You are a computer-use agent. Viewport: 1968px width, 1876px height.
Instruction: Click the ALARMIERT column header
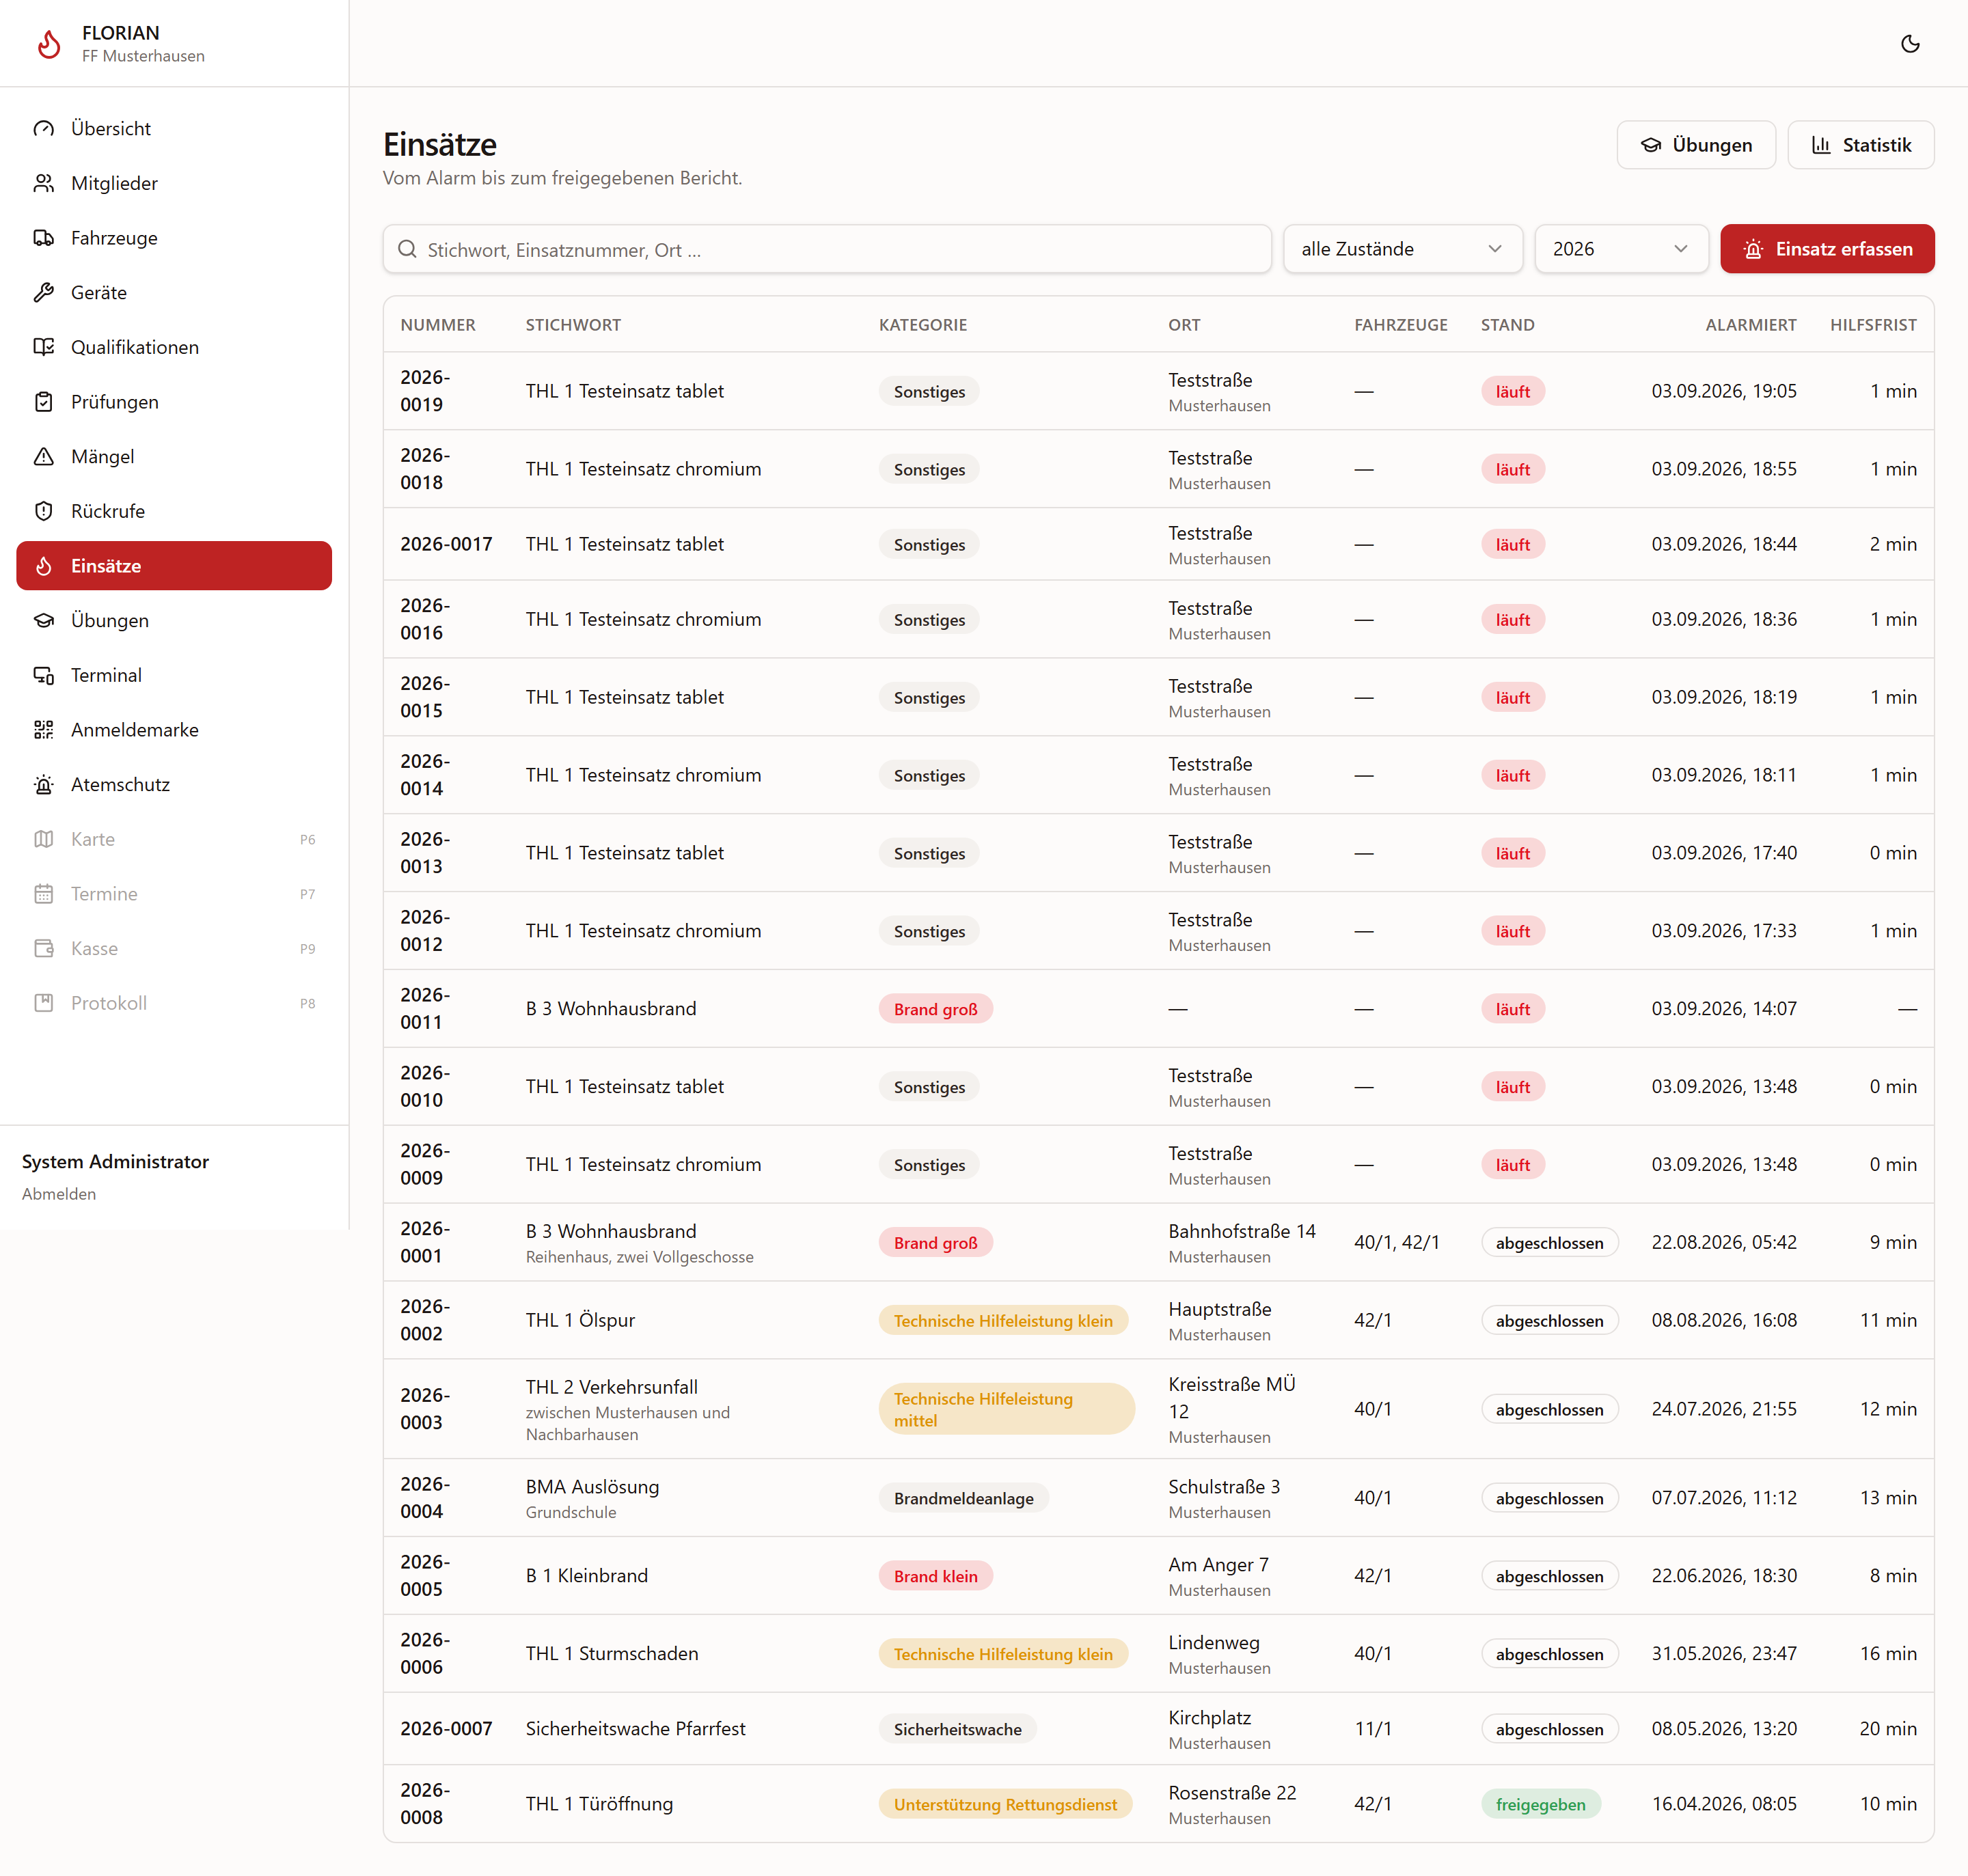click(x=1750, y=325)
